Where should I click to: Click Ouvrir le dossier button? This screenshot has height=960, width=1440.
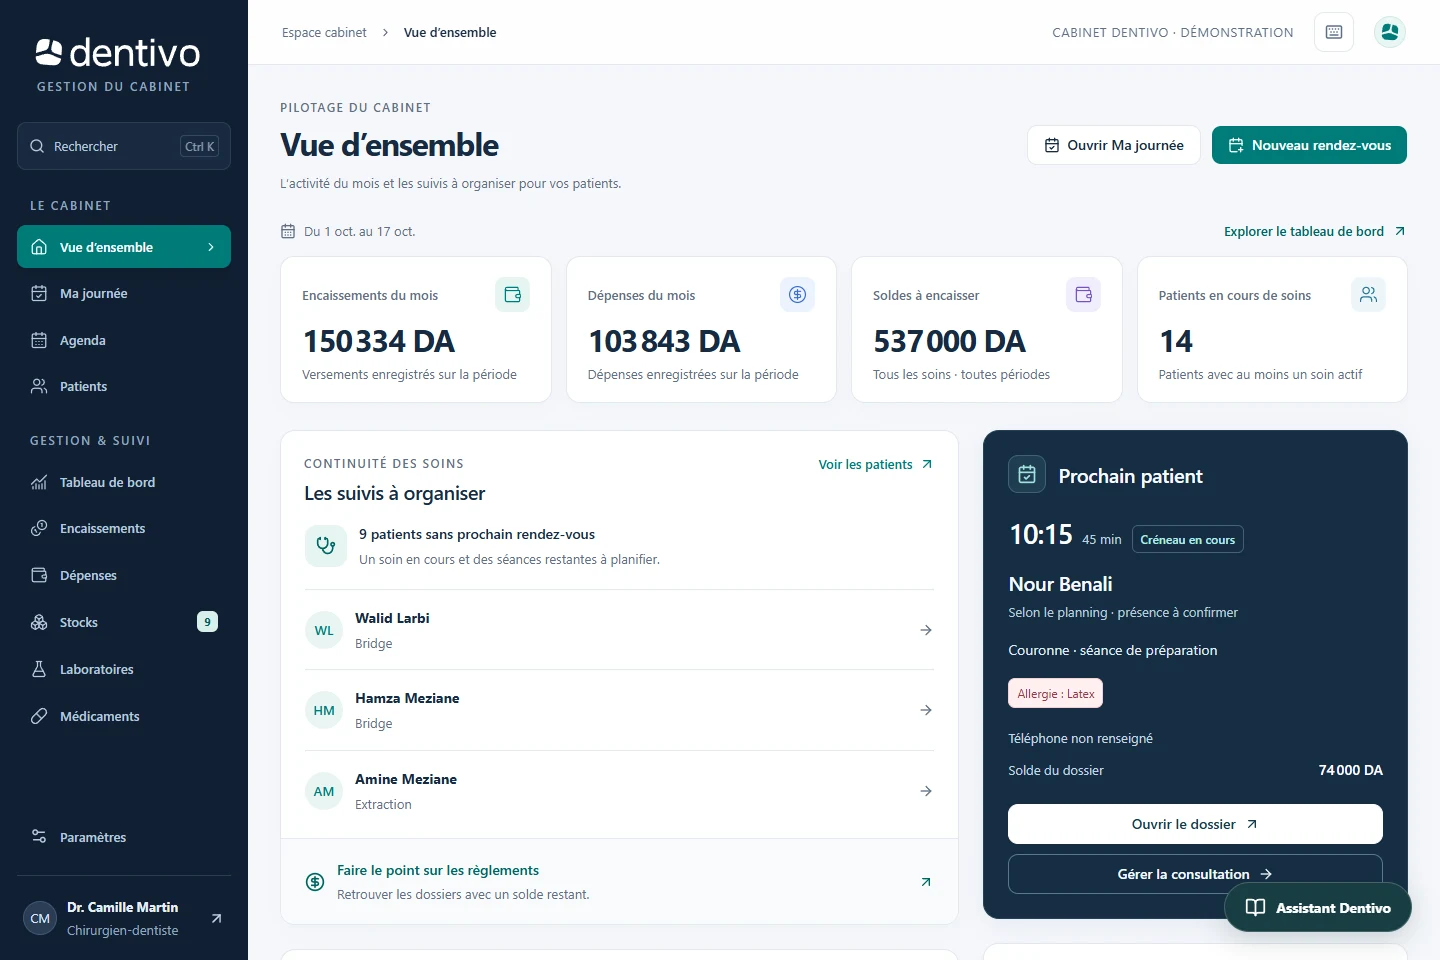(x=1195, y=824)
